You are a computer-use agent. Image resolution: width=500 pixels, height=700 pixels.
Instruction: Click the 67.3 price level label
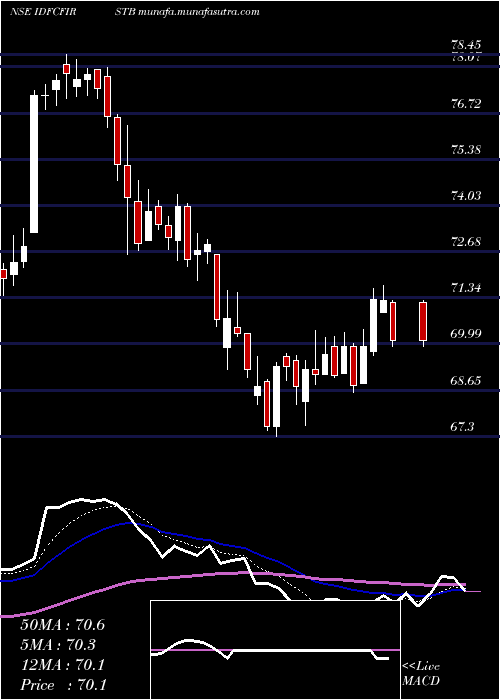(x=462, y=427)
